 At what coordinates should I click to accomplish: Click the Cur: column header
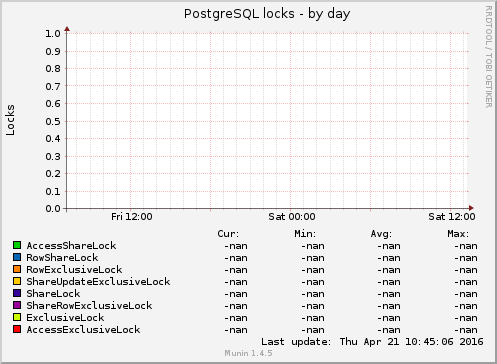pyautogui.click(x=228, y=234)
